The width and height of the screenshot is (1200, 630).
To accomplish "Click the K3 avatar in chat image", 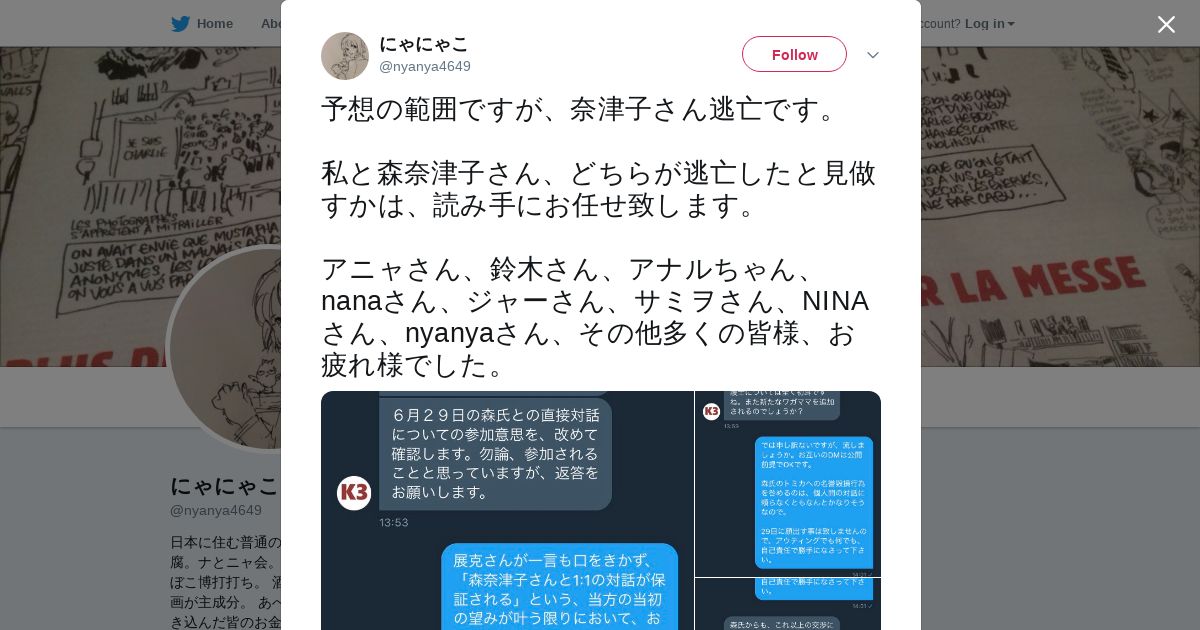I will tap(354, 493).
